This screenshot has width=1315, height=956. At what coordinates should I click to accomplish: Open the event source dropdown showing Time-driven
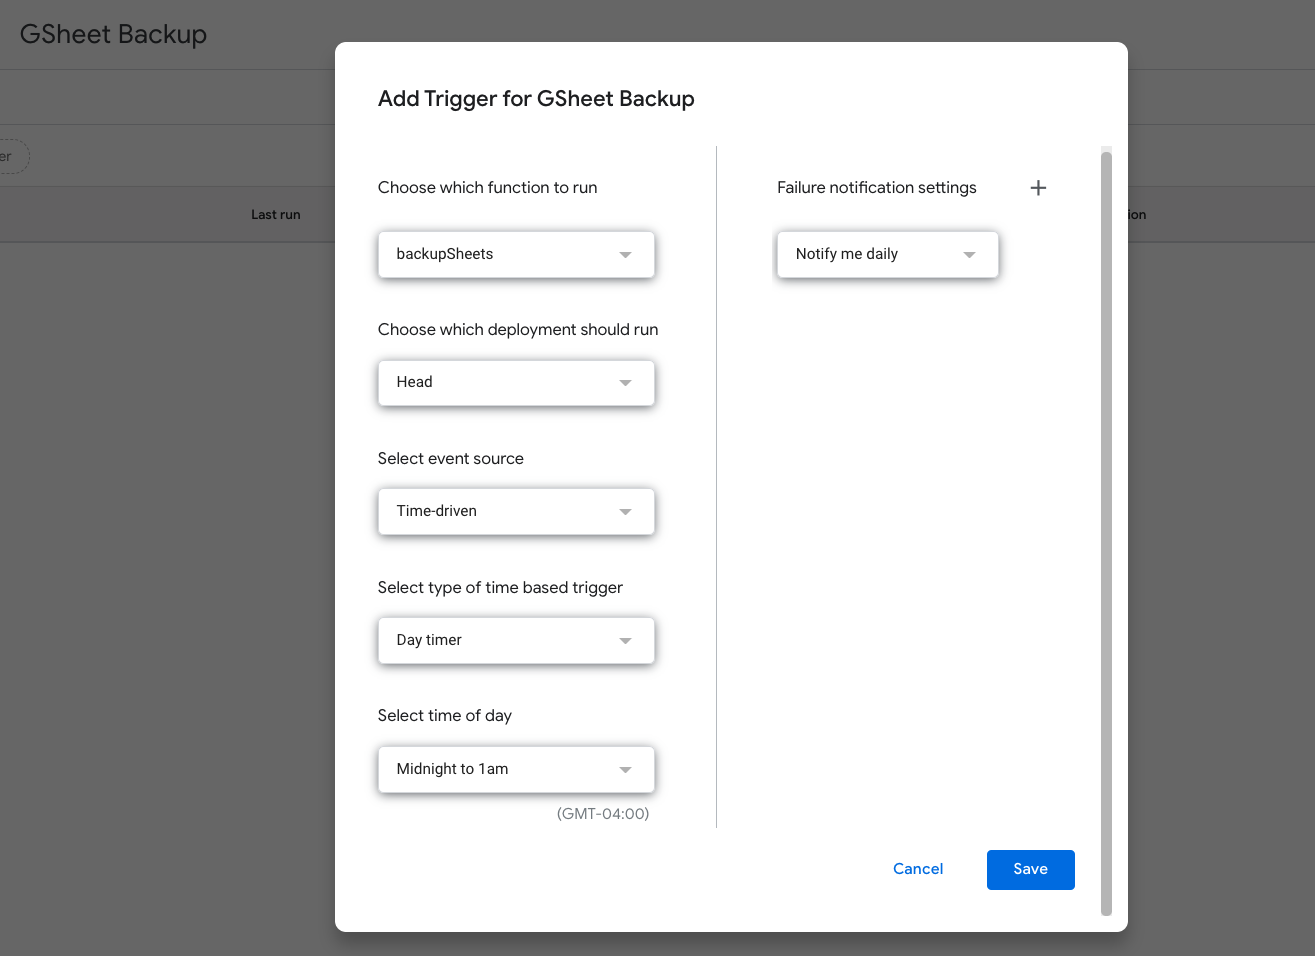pyautogui.click(x=500, y=511)
